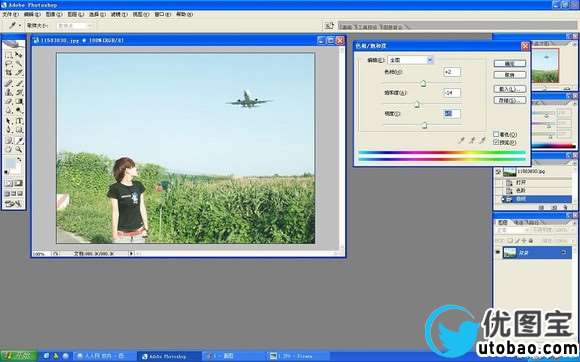Confirm with the OK button in dialog

click(x=510, y=64)
